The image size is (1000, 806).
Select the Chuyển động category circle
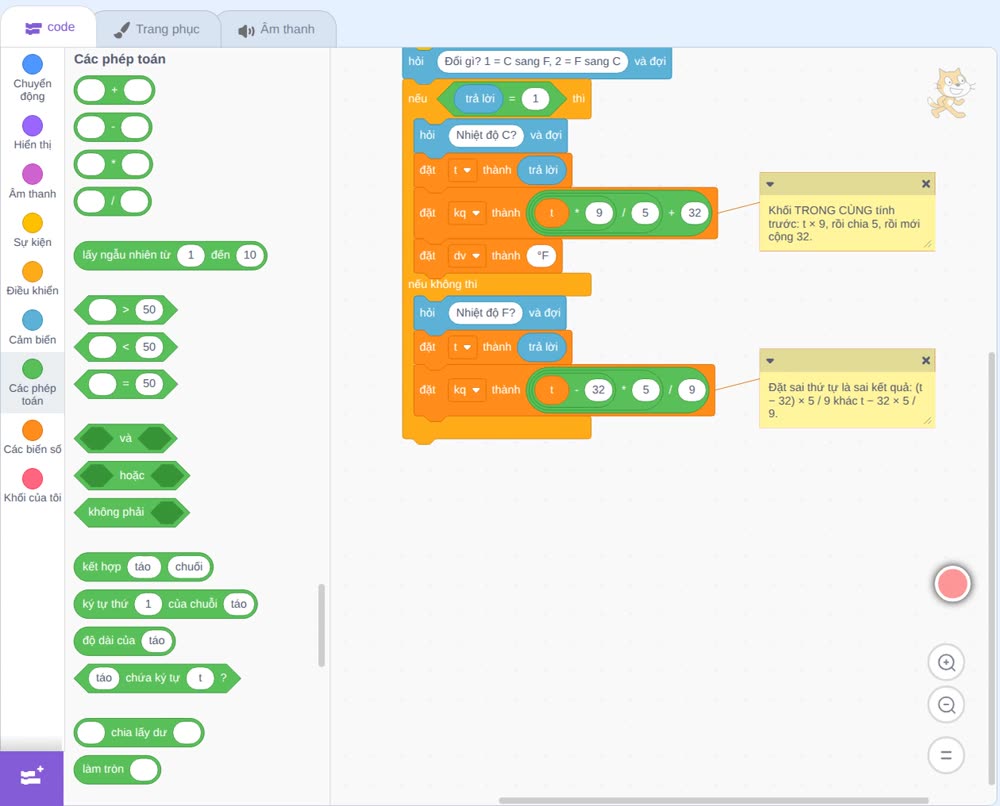(x=33, y=64)
